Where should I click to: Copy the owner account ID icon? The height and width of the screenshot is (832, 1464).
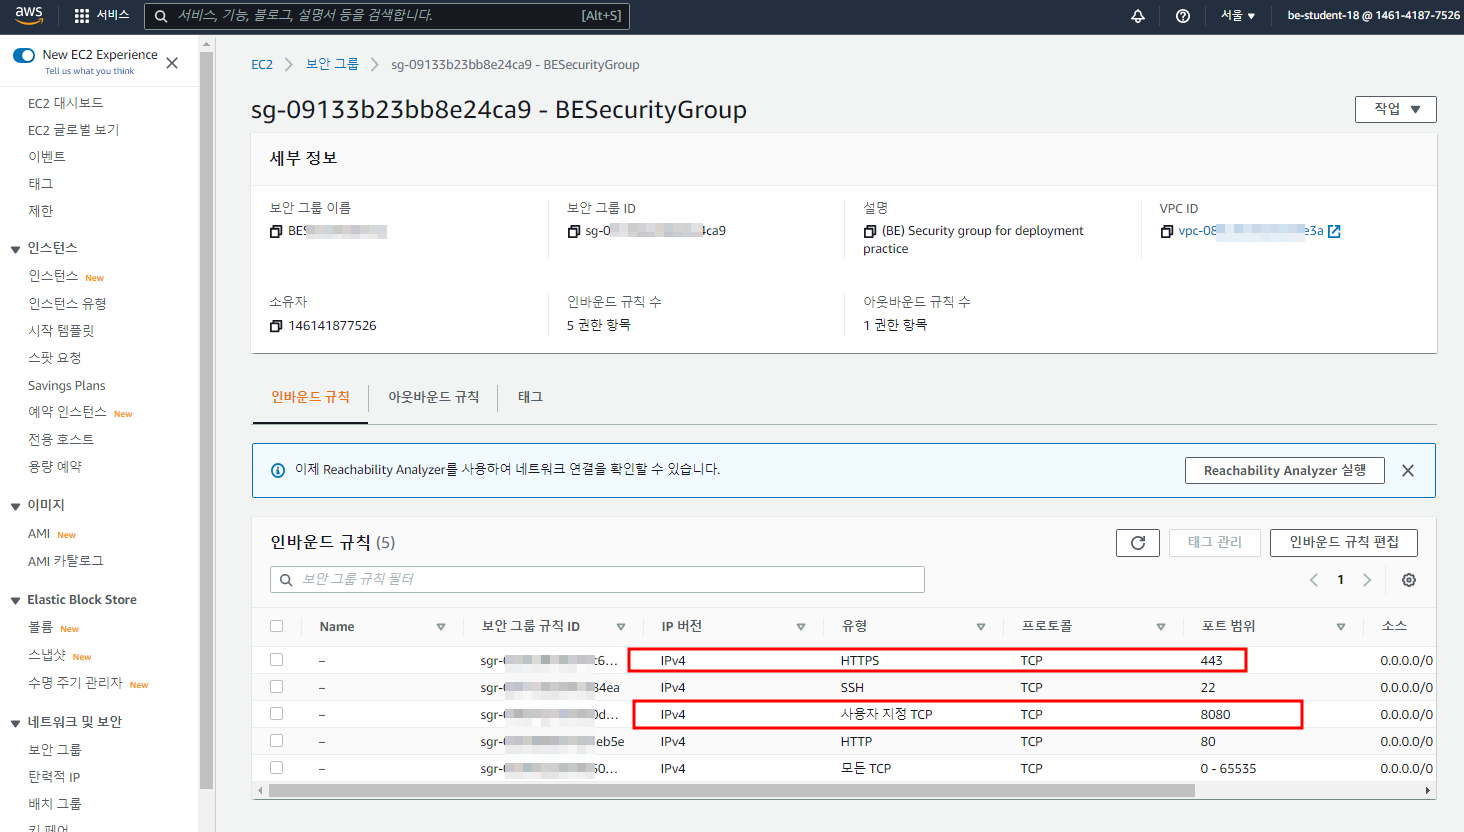tap(276, 326)
